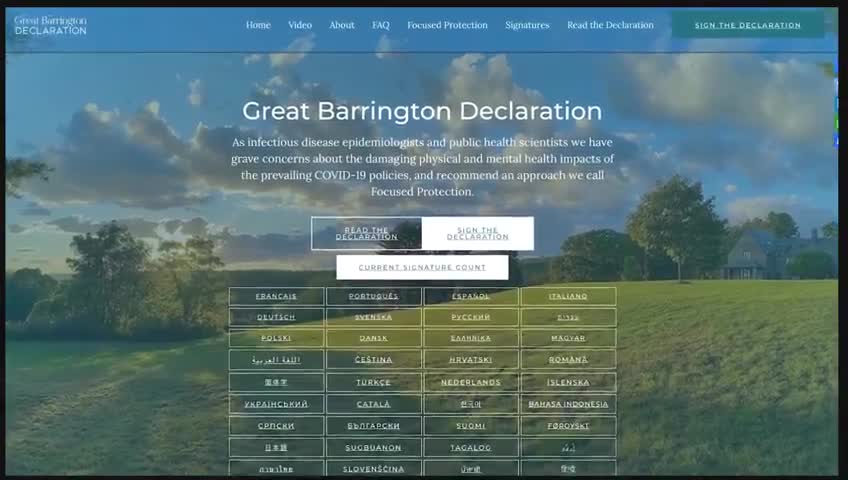Open the FAQ page
The image size is (848, 480).
point(380,25)
